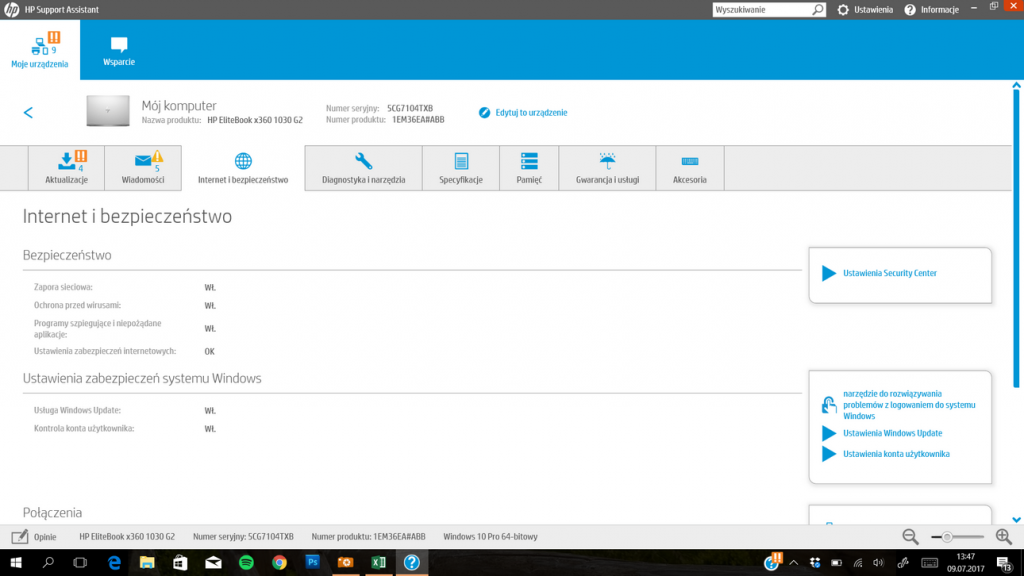This screenshot has width=1024, height=576.
Task: Open the Pamięć storage tab
Action: 529,167
